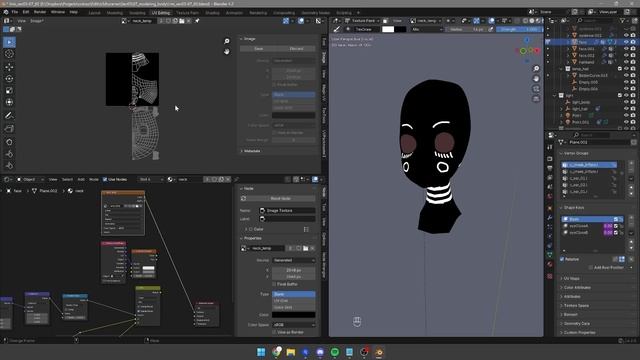Select the Rotate tool in UV editor

click(x=9, y=79)
